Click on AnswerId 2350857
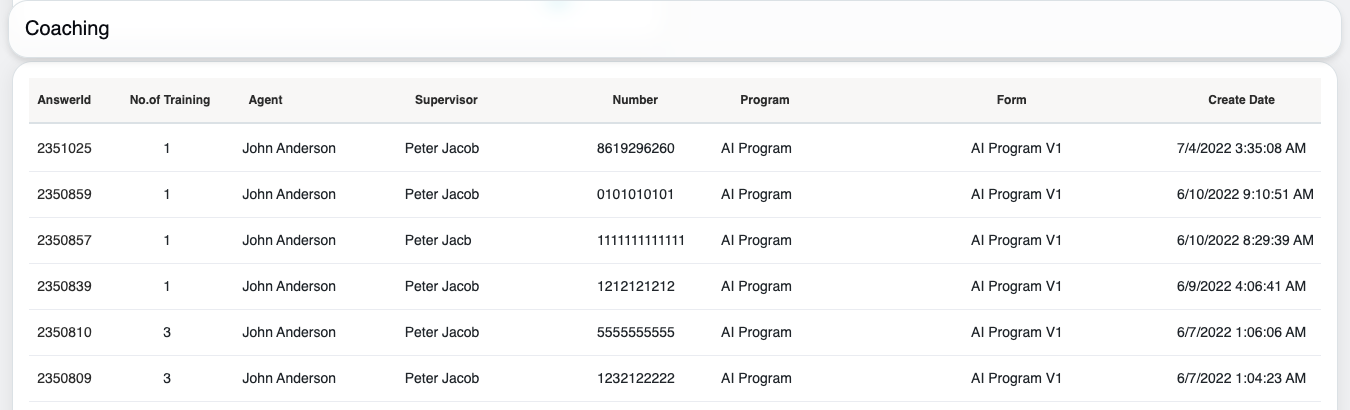 (64, 241)
